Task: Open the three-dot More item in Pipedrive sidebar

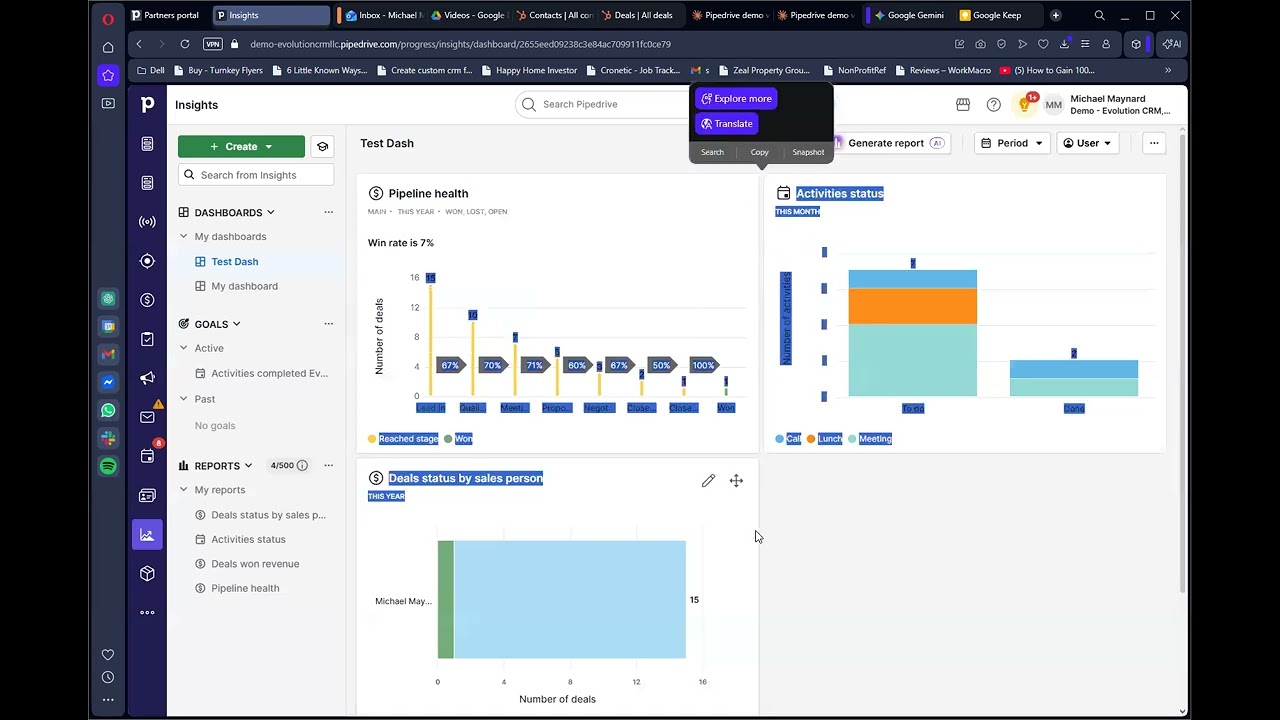Action: tap(147, 613)
